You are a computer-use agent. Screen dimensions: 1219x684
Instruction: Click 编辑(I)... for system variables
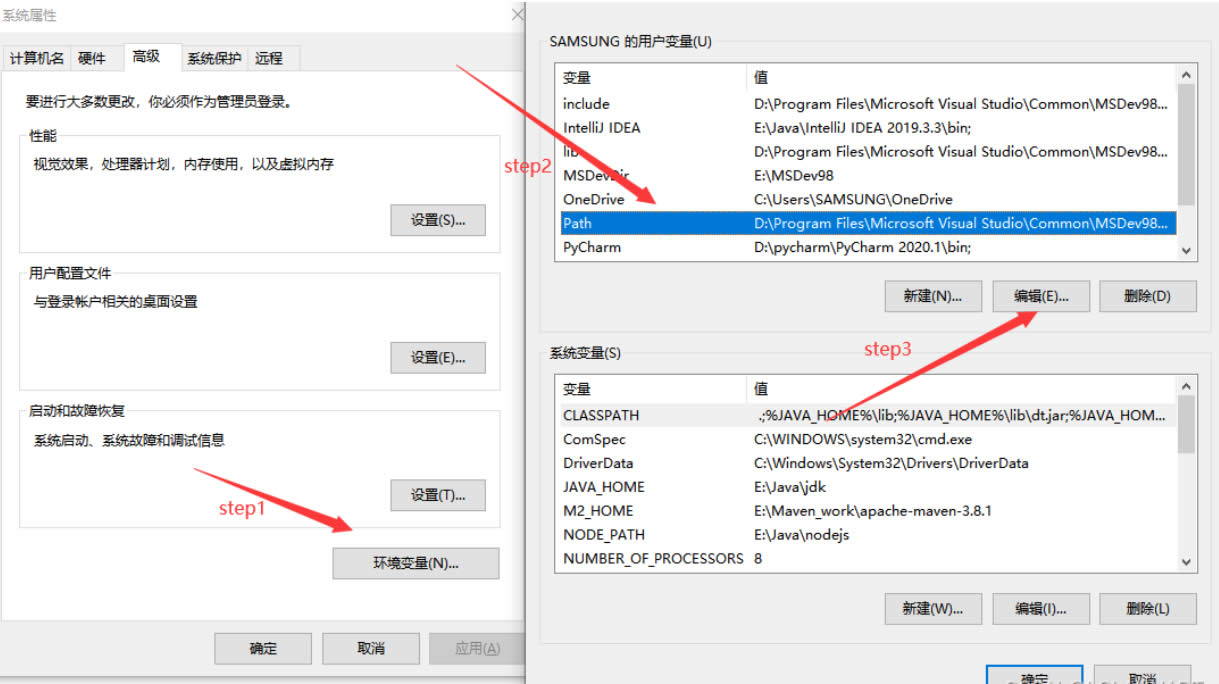[x=1041, y=608]
